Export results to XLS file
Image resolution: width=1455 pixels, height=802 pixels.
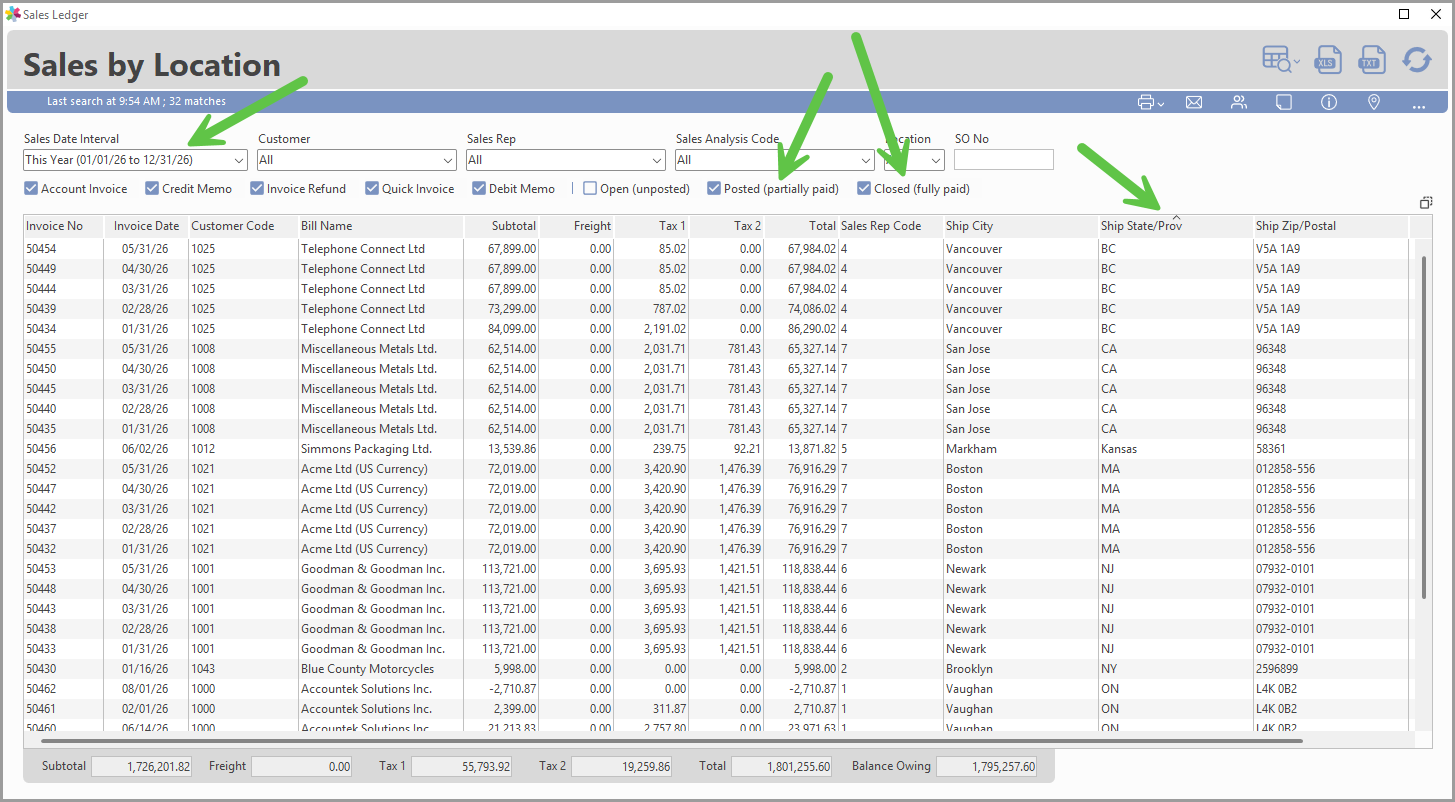1328,60
